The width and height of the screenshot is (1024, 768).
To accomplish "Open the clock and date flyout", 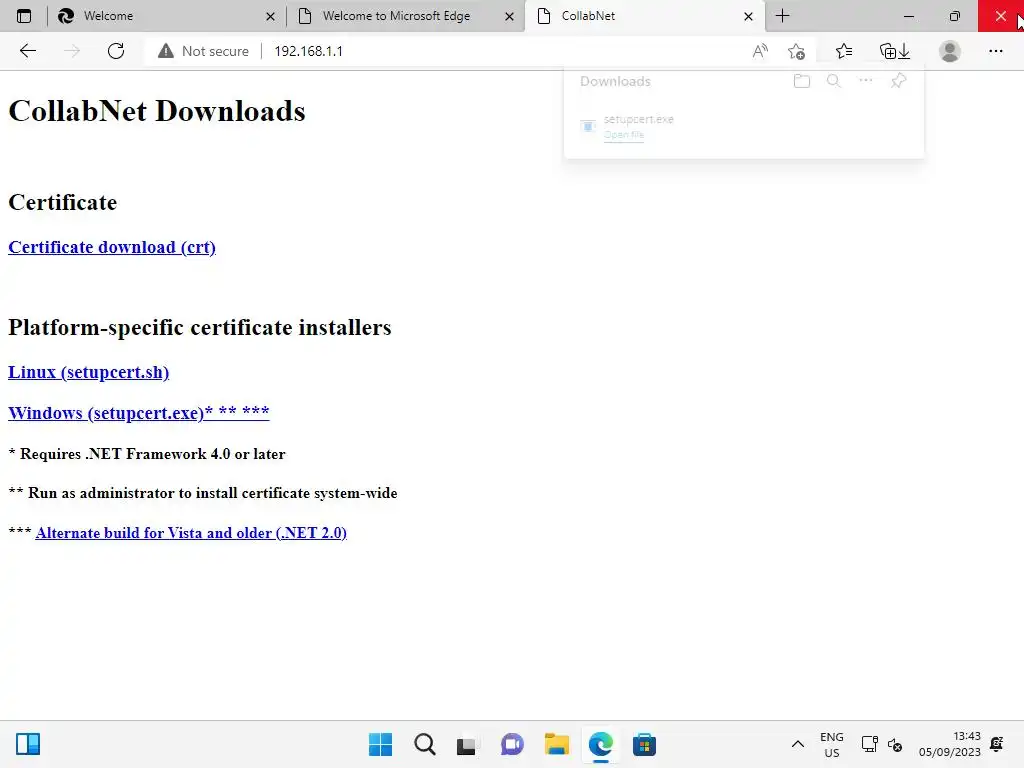I will pyautogui.click(x=949, y=744).
